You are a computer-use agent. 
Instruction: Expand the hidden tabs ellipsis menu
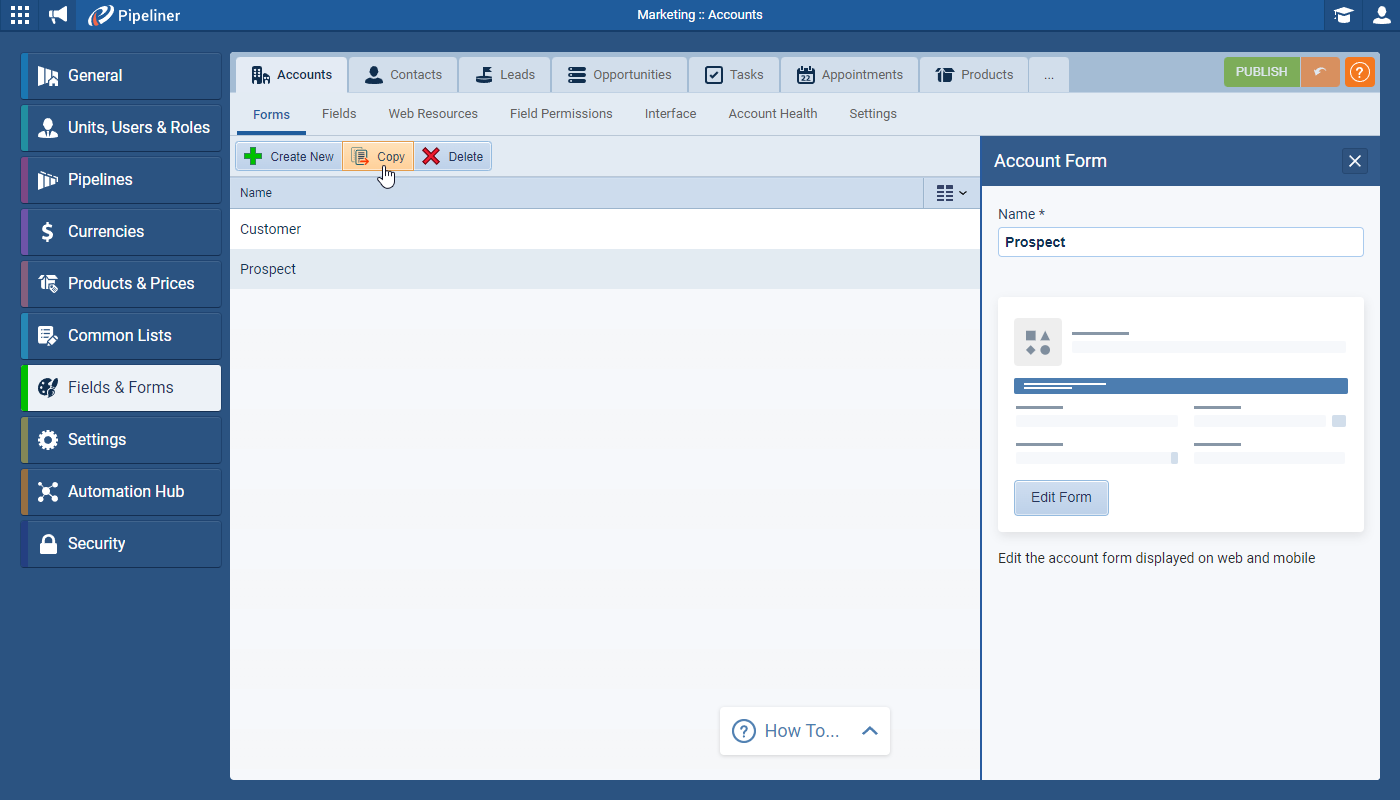(1048, 74)
